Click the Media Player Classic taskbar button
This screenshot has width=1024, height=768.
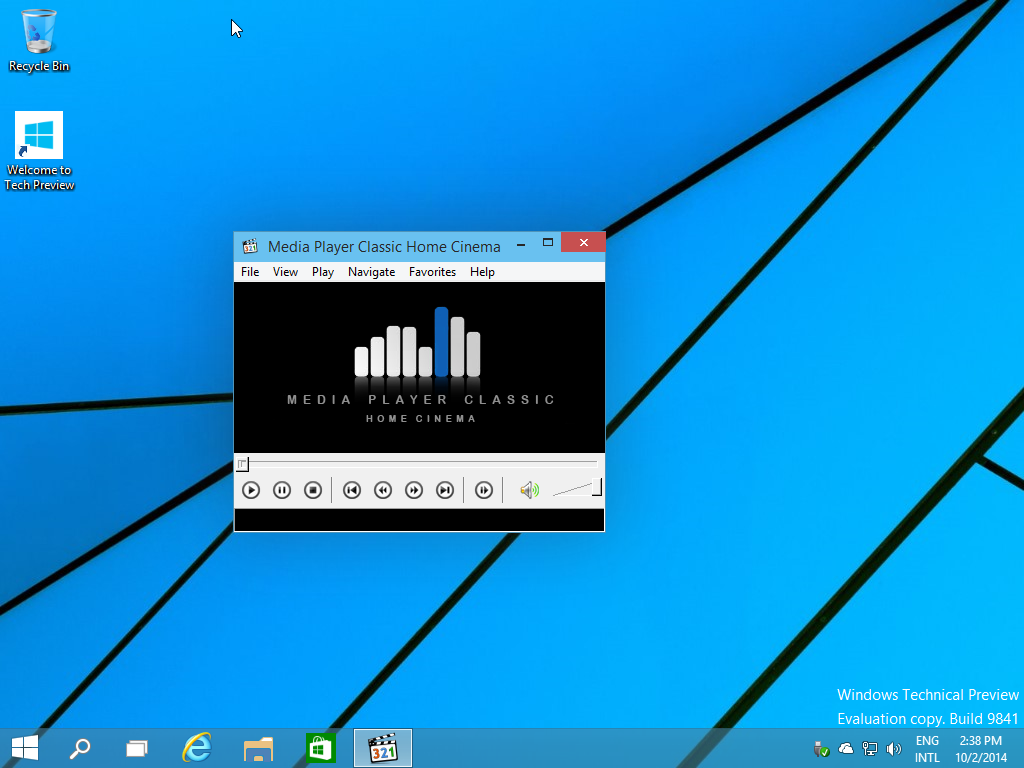pyautogui.click(x=383, y=748)
